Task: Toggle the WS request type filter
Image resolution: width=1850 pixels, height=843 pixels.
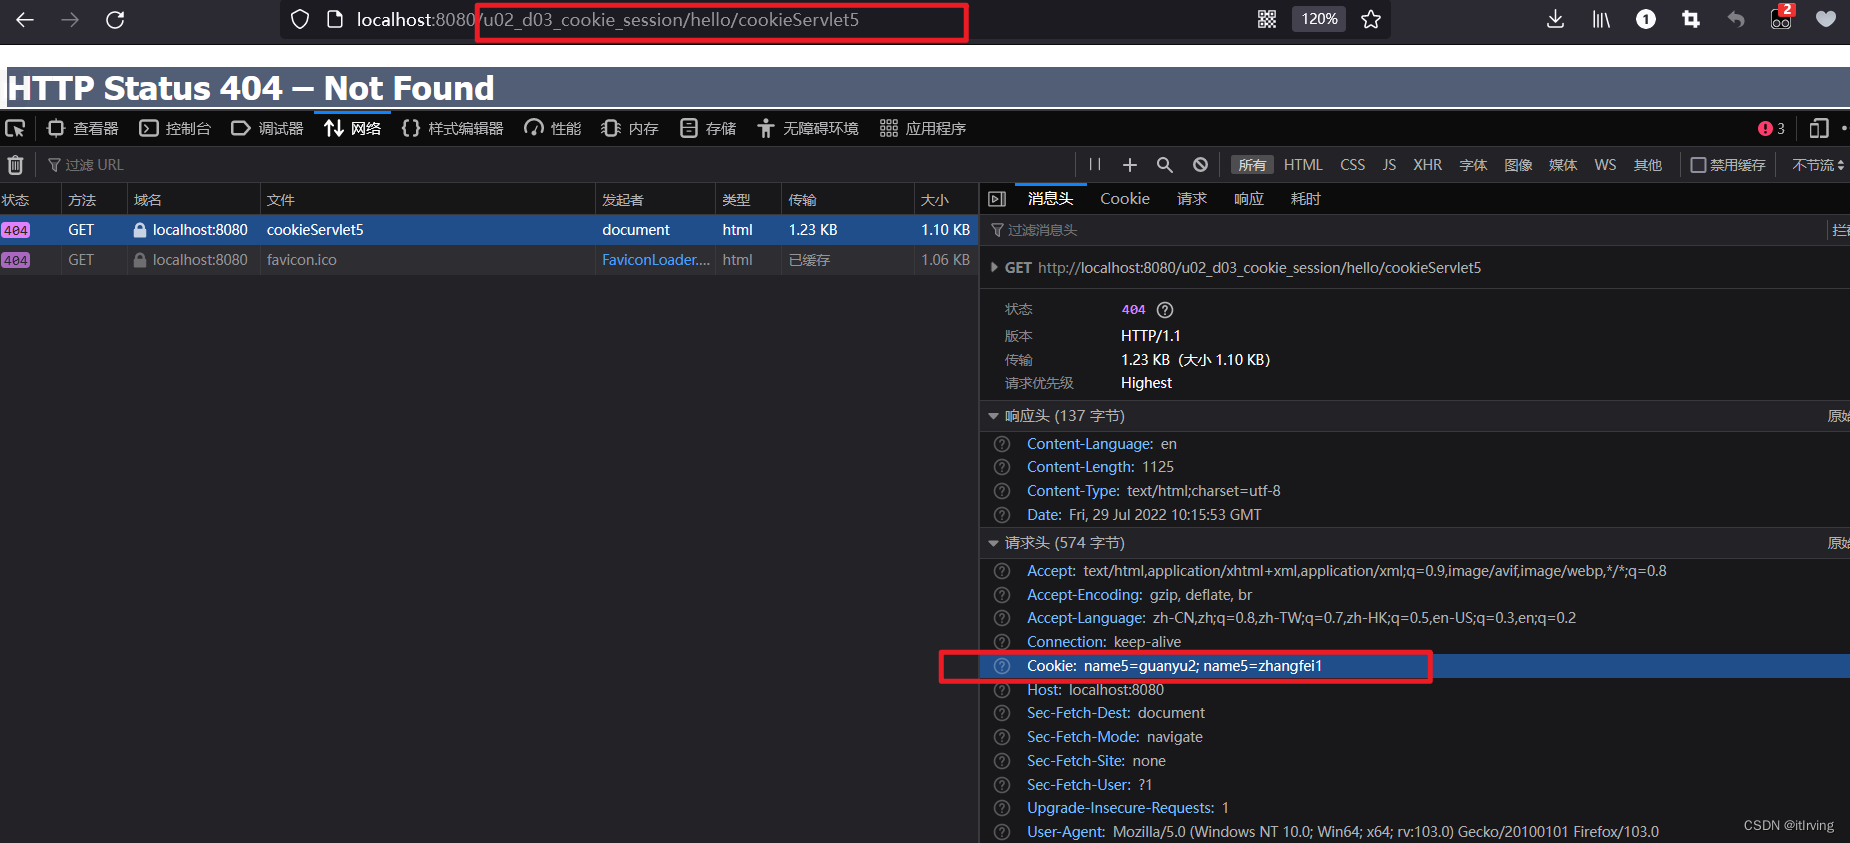Action: (1605, 165)
